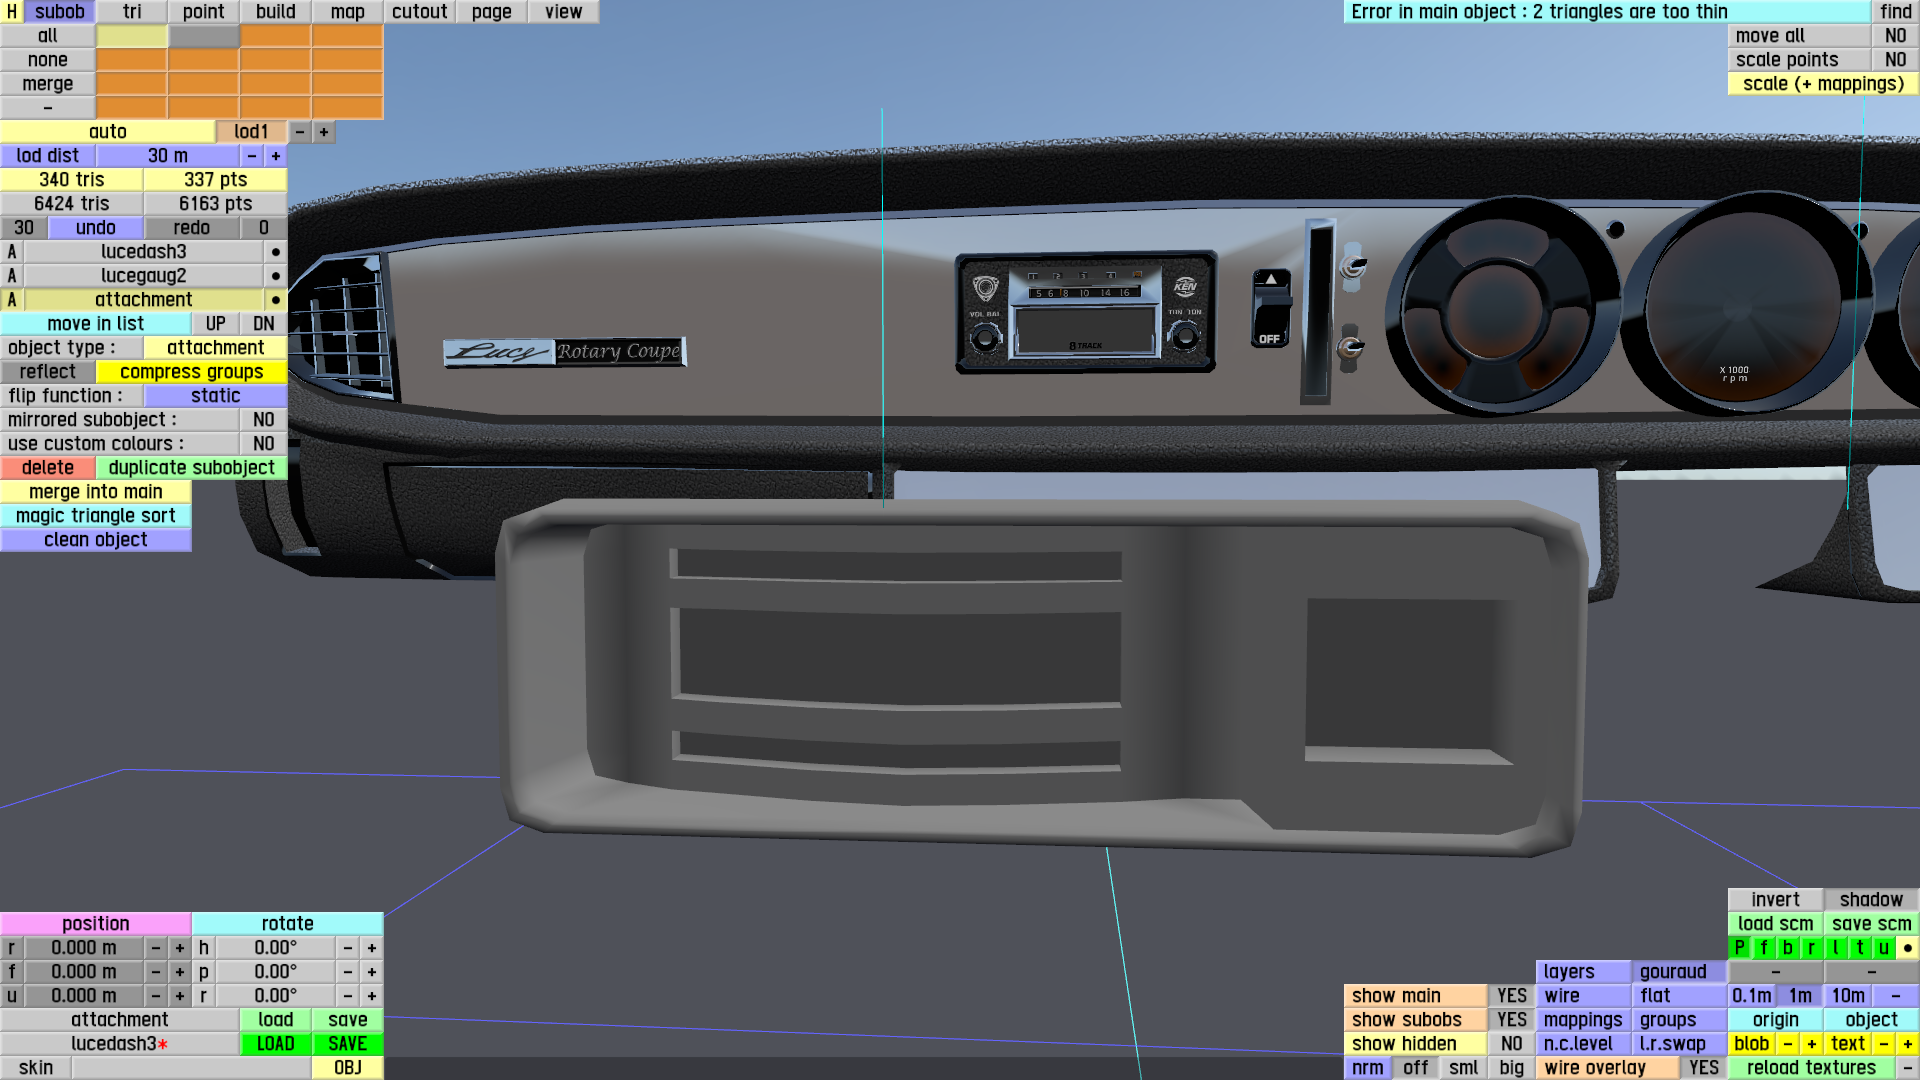Toggle show hidden NO value
Viewport: 1920px width, 1080px height.
click(x=1511, y=1044)
